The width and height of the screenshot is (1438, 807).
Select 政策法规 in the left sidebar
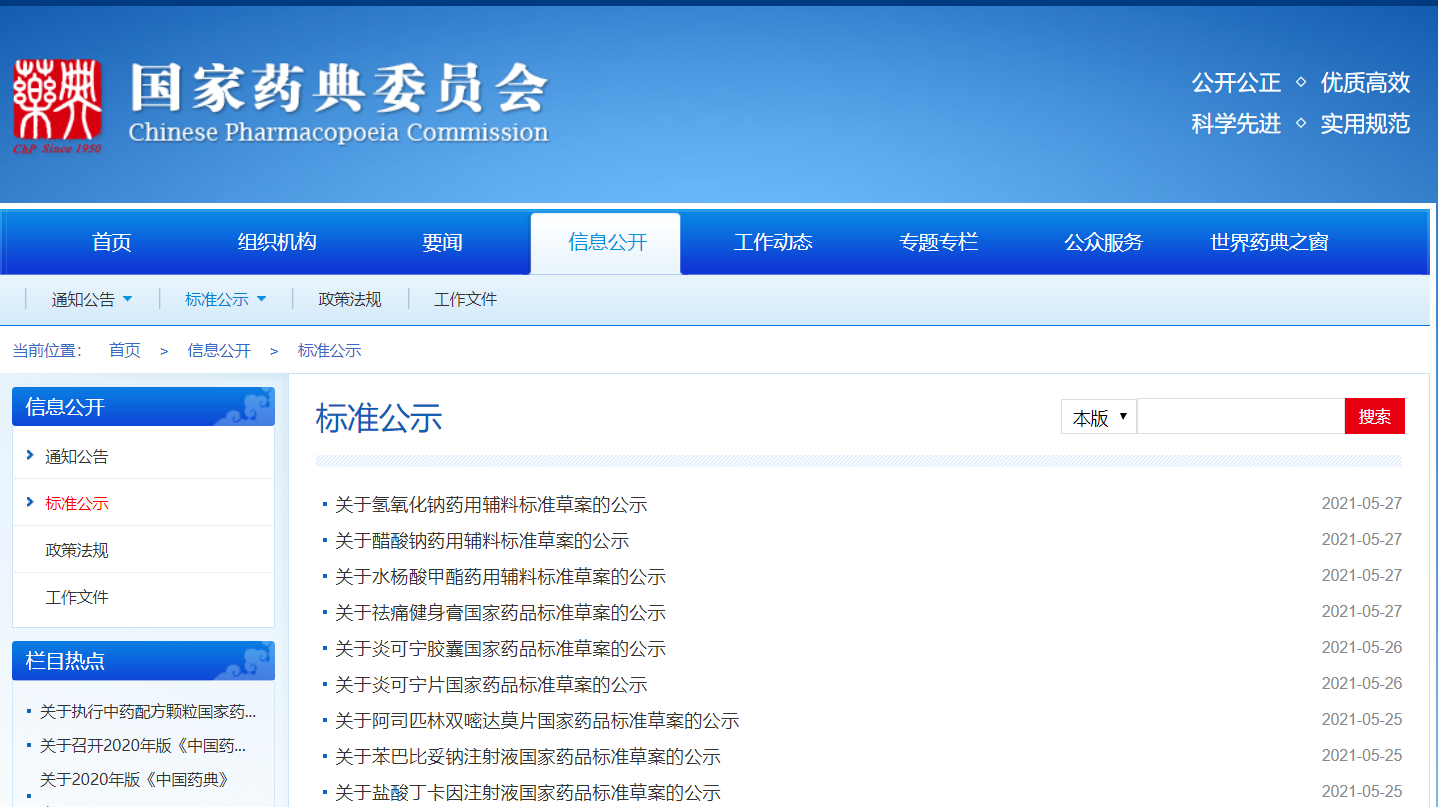[x=77, y=550]
